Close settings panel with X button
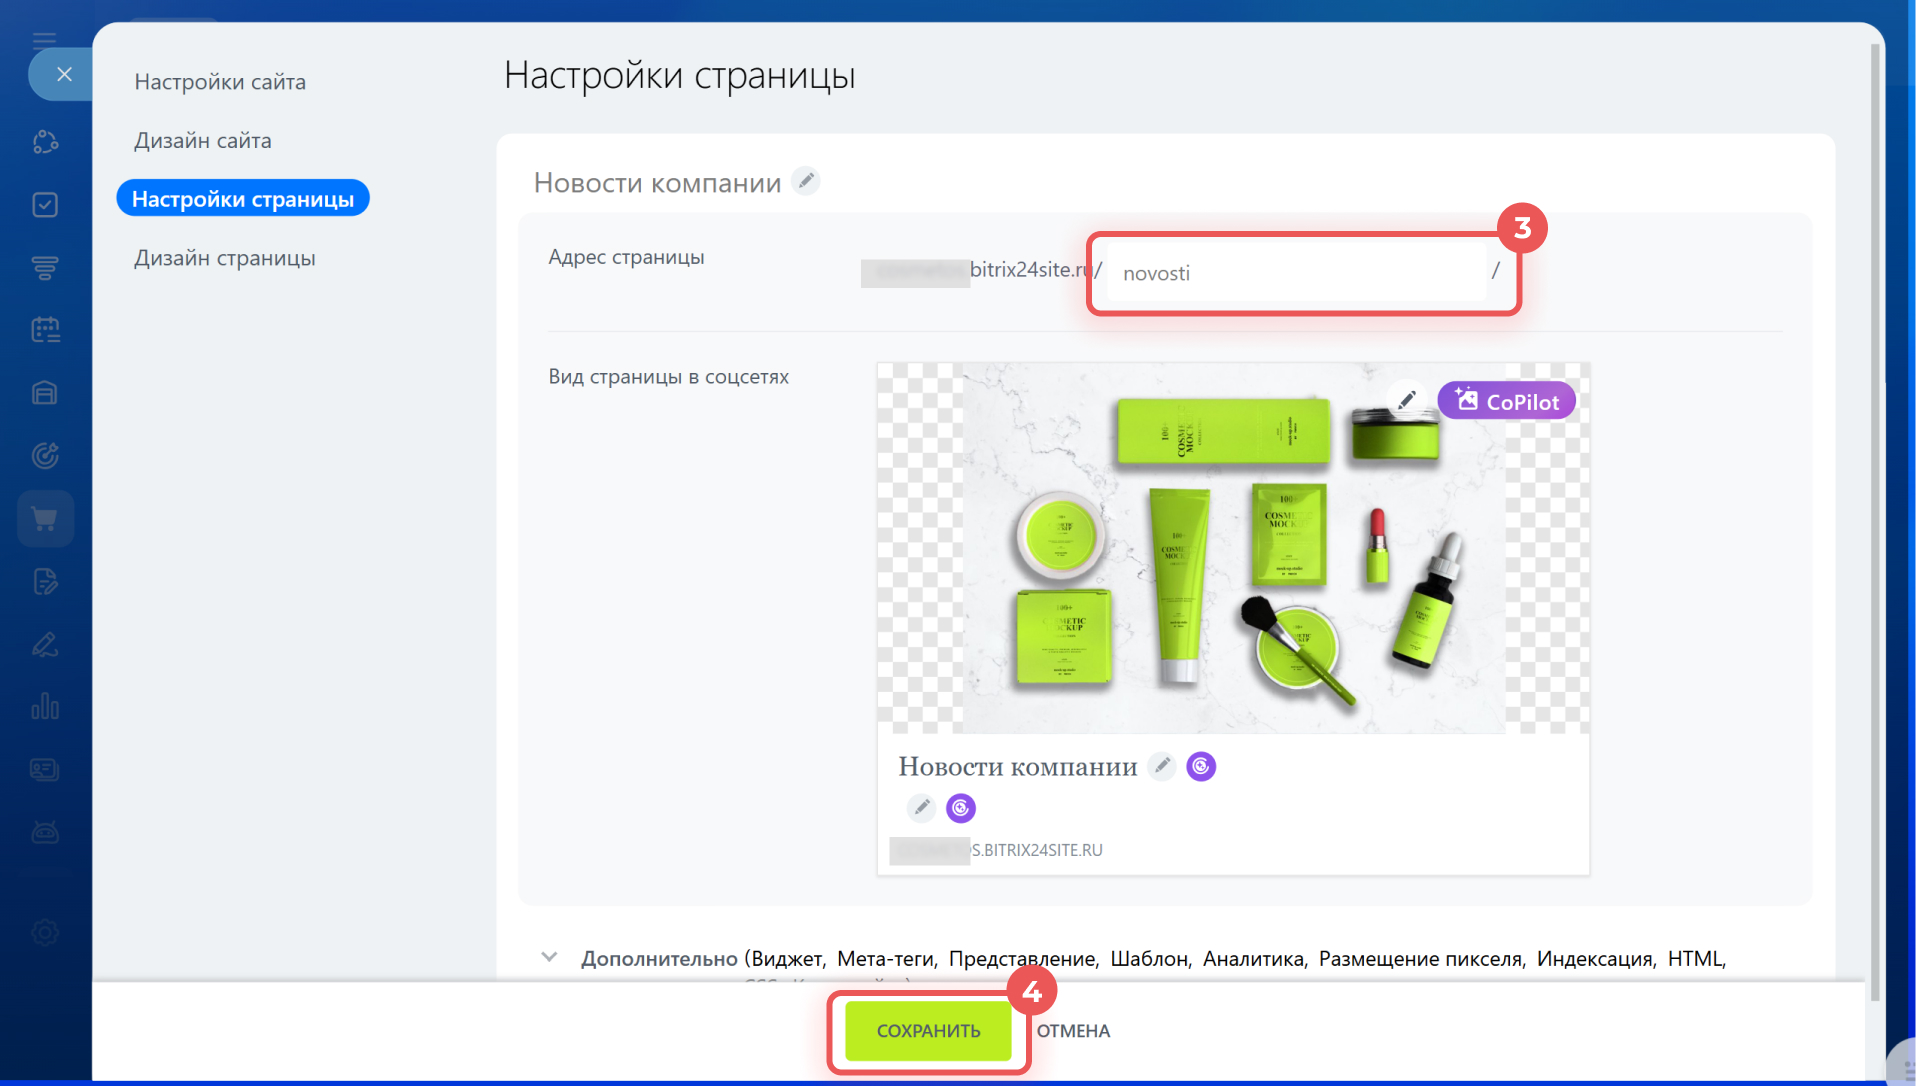Image resolution: width=1926 pixels, height=1086 pixels. point(64,74)
